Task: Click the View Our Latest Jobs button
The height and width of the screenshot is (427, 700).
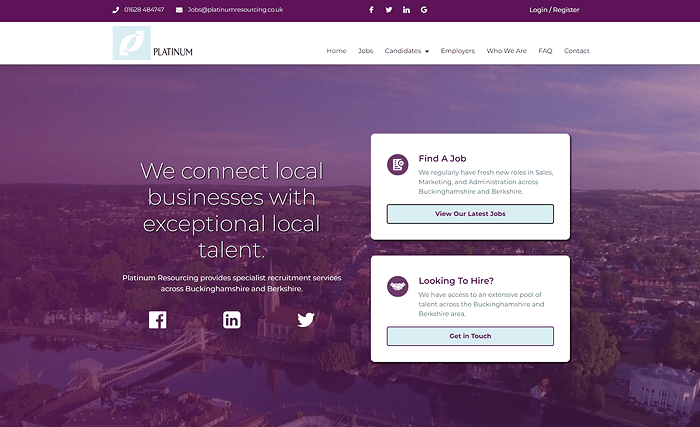Action: click(470, 214)
